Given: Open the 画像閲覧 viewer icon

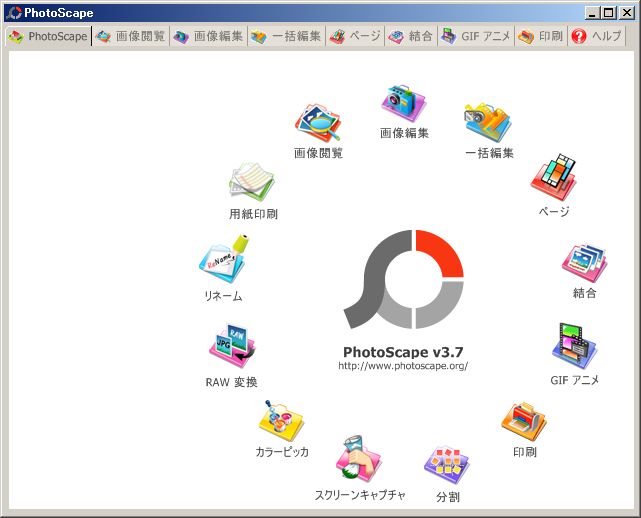Looking at the screenshot, I should [x=318, y=123].
